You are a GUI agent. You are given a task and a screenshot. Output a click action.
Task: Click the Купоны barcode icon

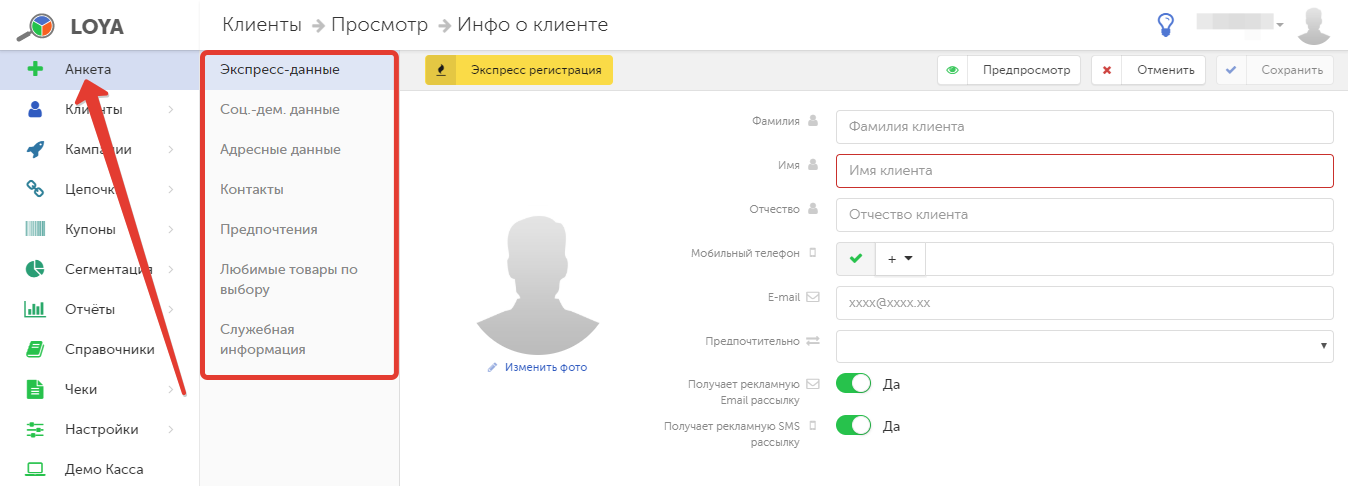35,229
